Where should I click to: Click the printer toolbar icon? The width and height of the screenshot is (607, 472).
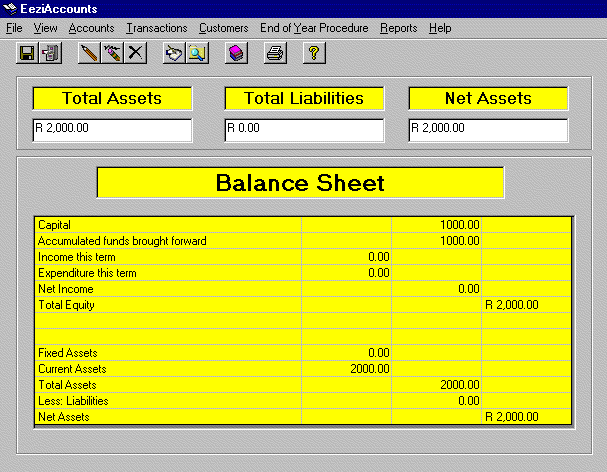pyautogui.click(x=275, y=53)
